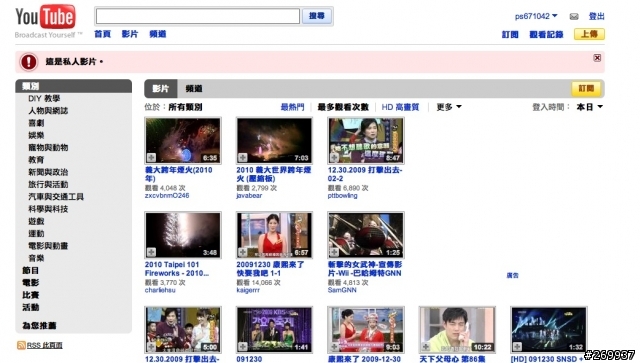Screen dimensions: 640x363
Task: Open the 本日 time range dropdown
Action: 589,107
